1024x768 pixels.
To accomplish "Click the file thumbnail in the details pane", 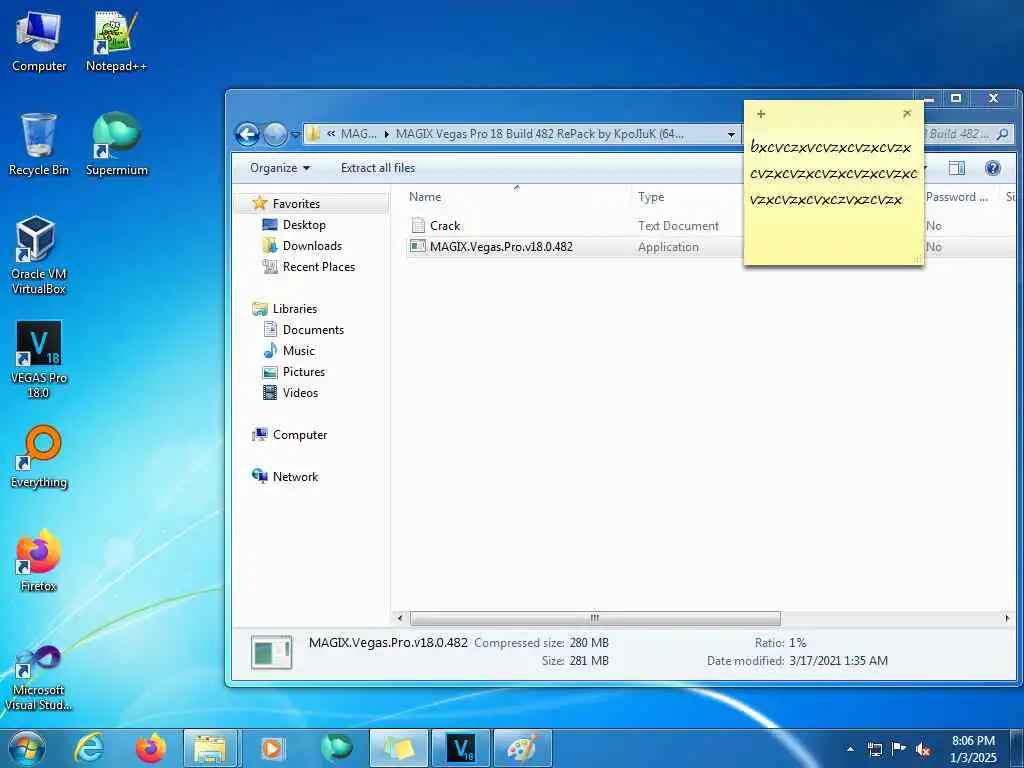I will (271, 652).
